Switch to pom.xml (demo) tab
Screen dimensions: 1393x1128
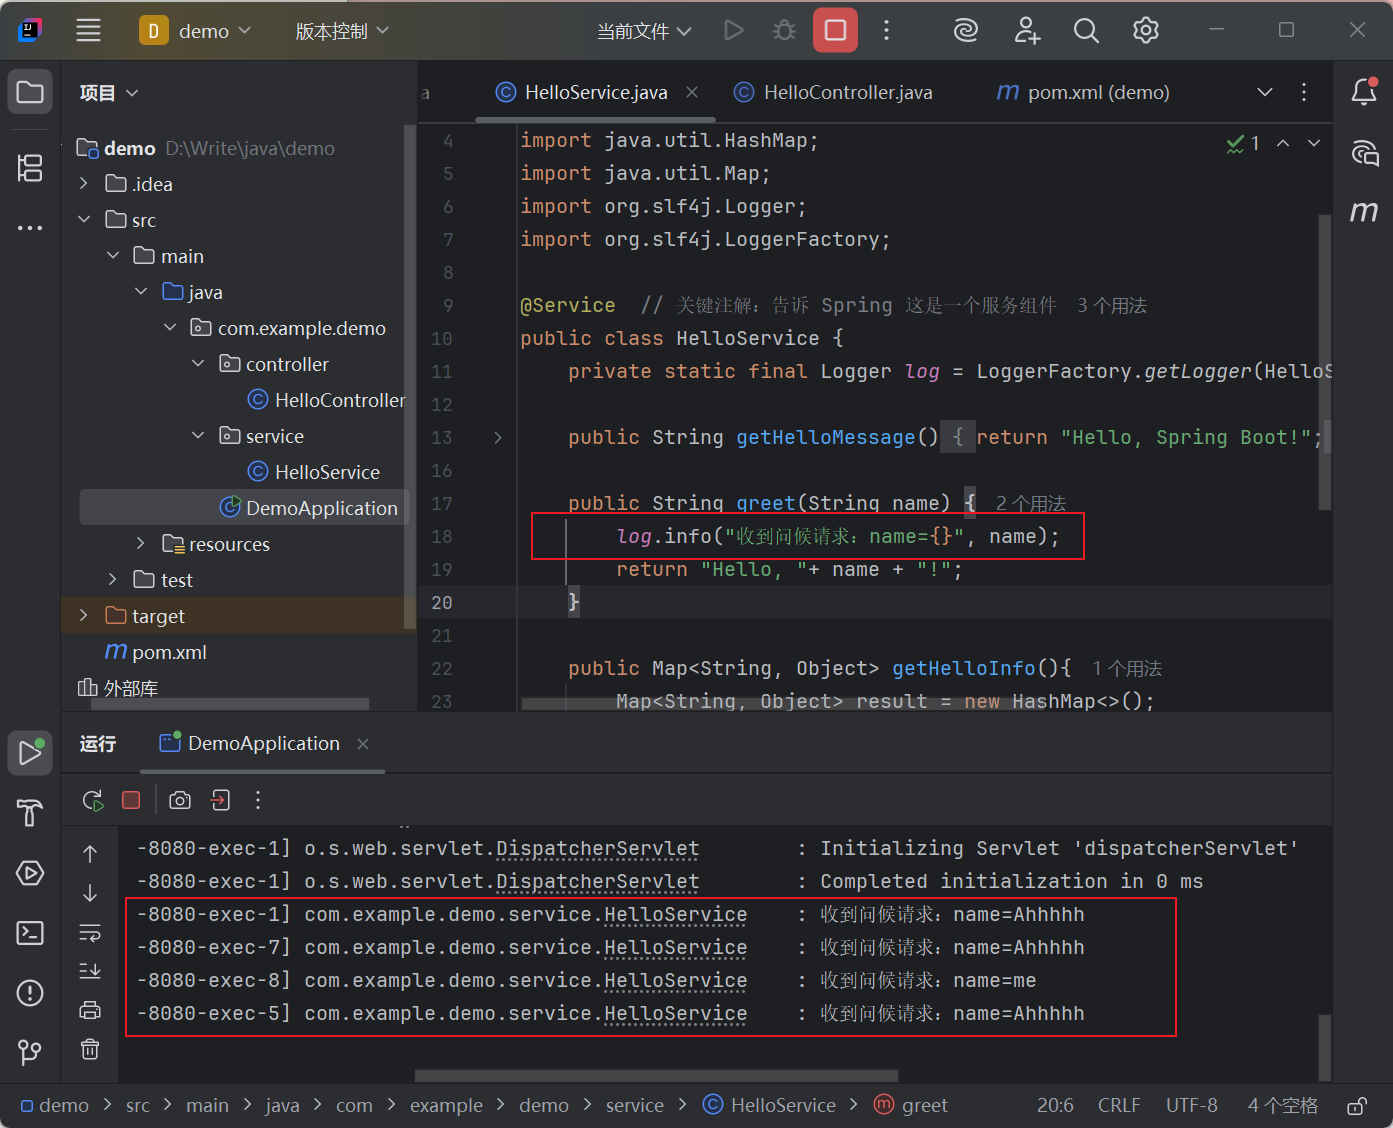(1084, 92)
